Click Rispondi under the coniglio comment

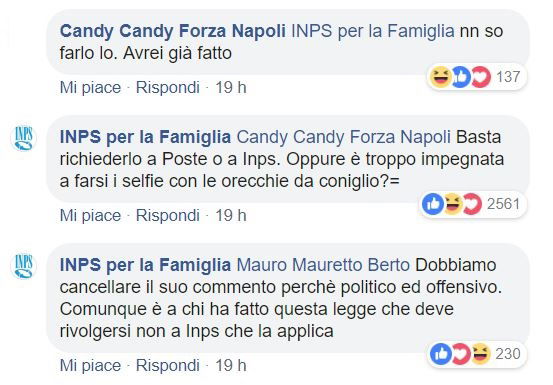coord(168,215)
